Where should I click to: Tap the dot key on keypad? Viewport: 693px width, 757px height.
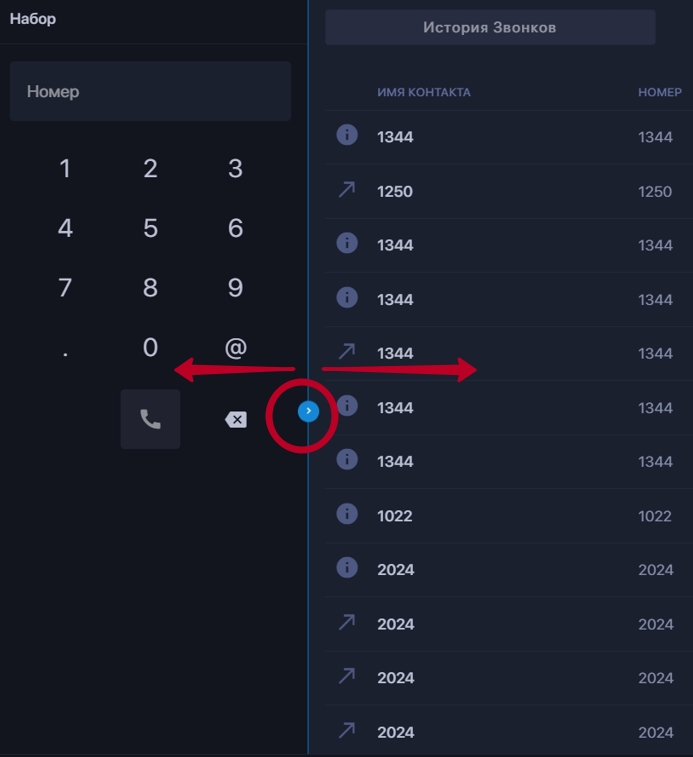click(65, 354)
